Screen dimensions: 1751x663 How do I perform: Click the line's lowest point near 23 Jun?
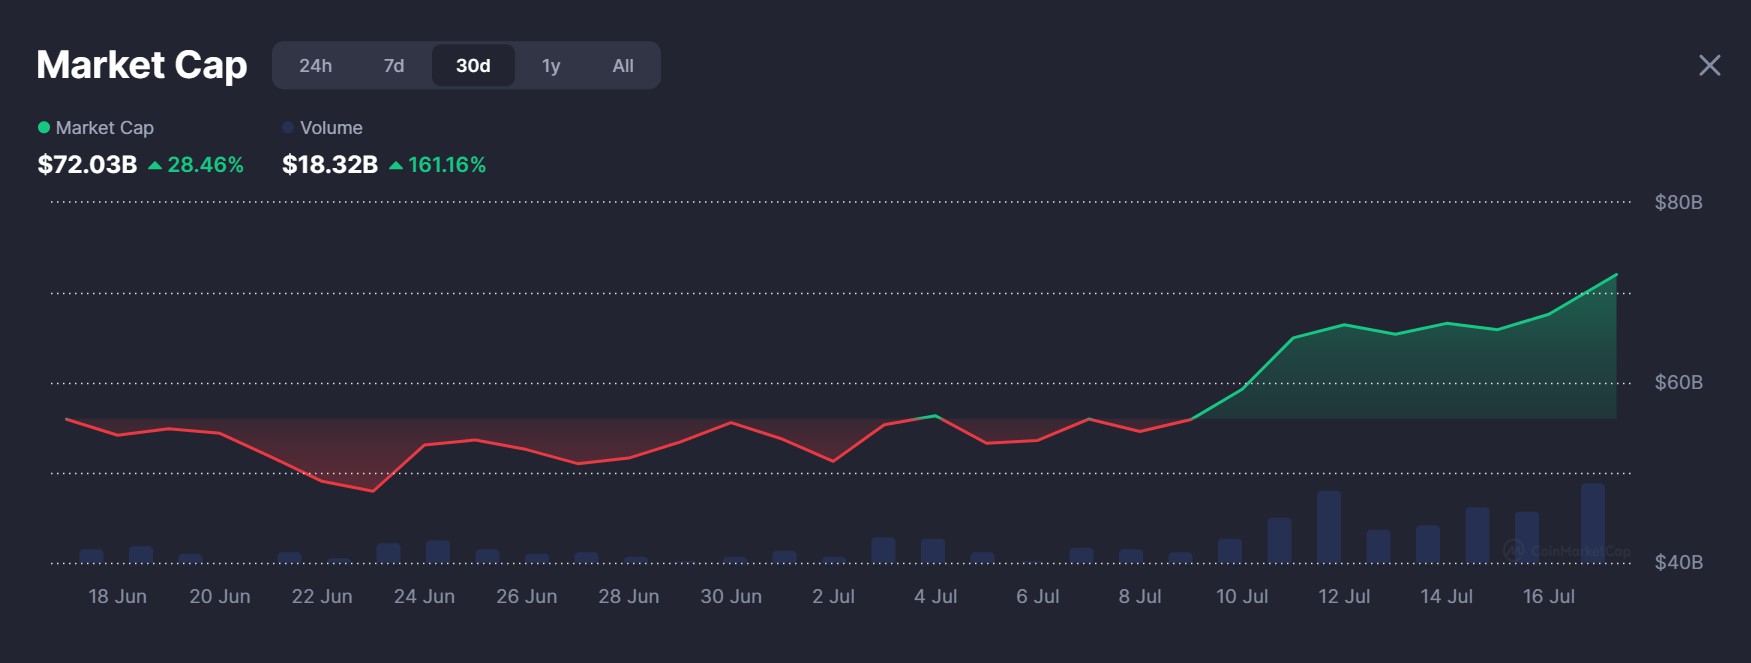[373, 491]
